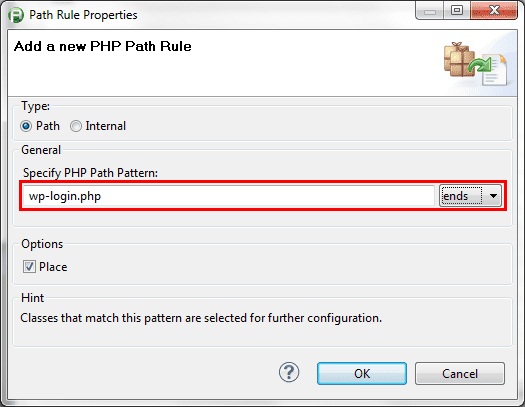Click the Internal option label text

[105, 126]
